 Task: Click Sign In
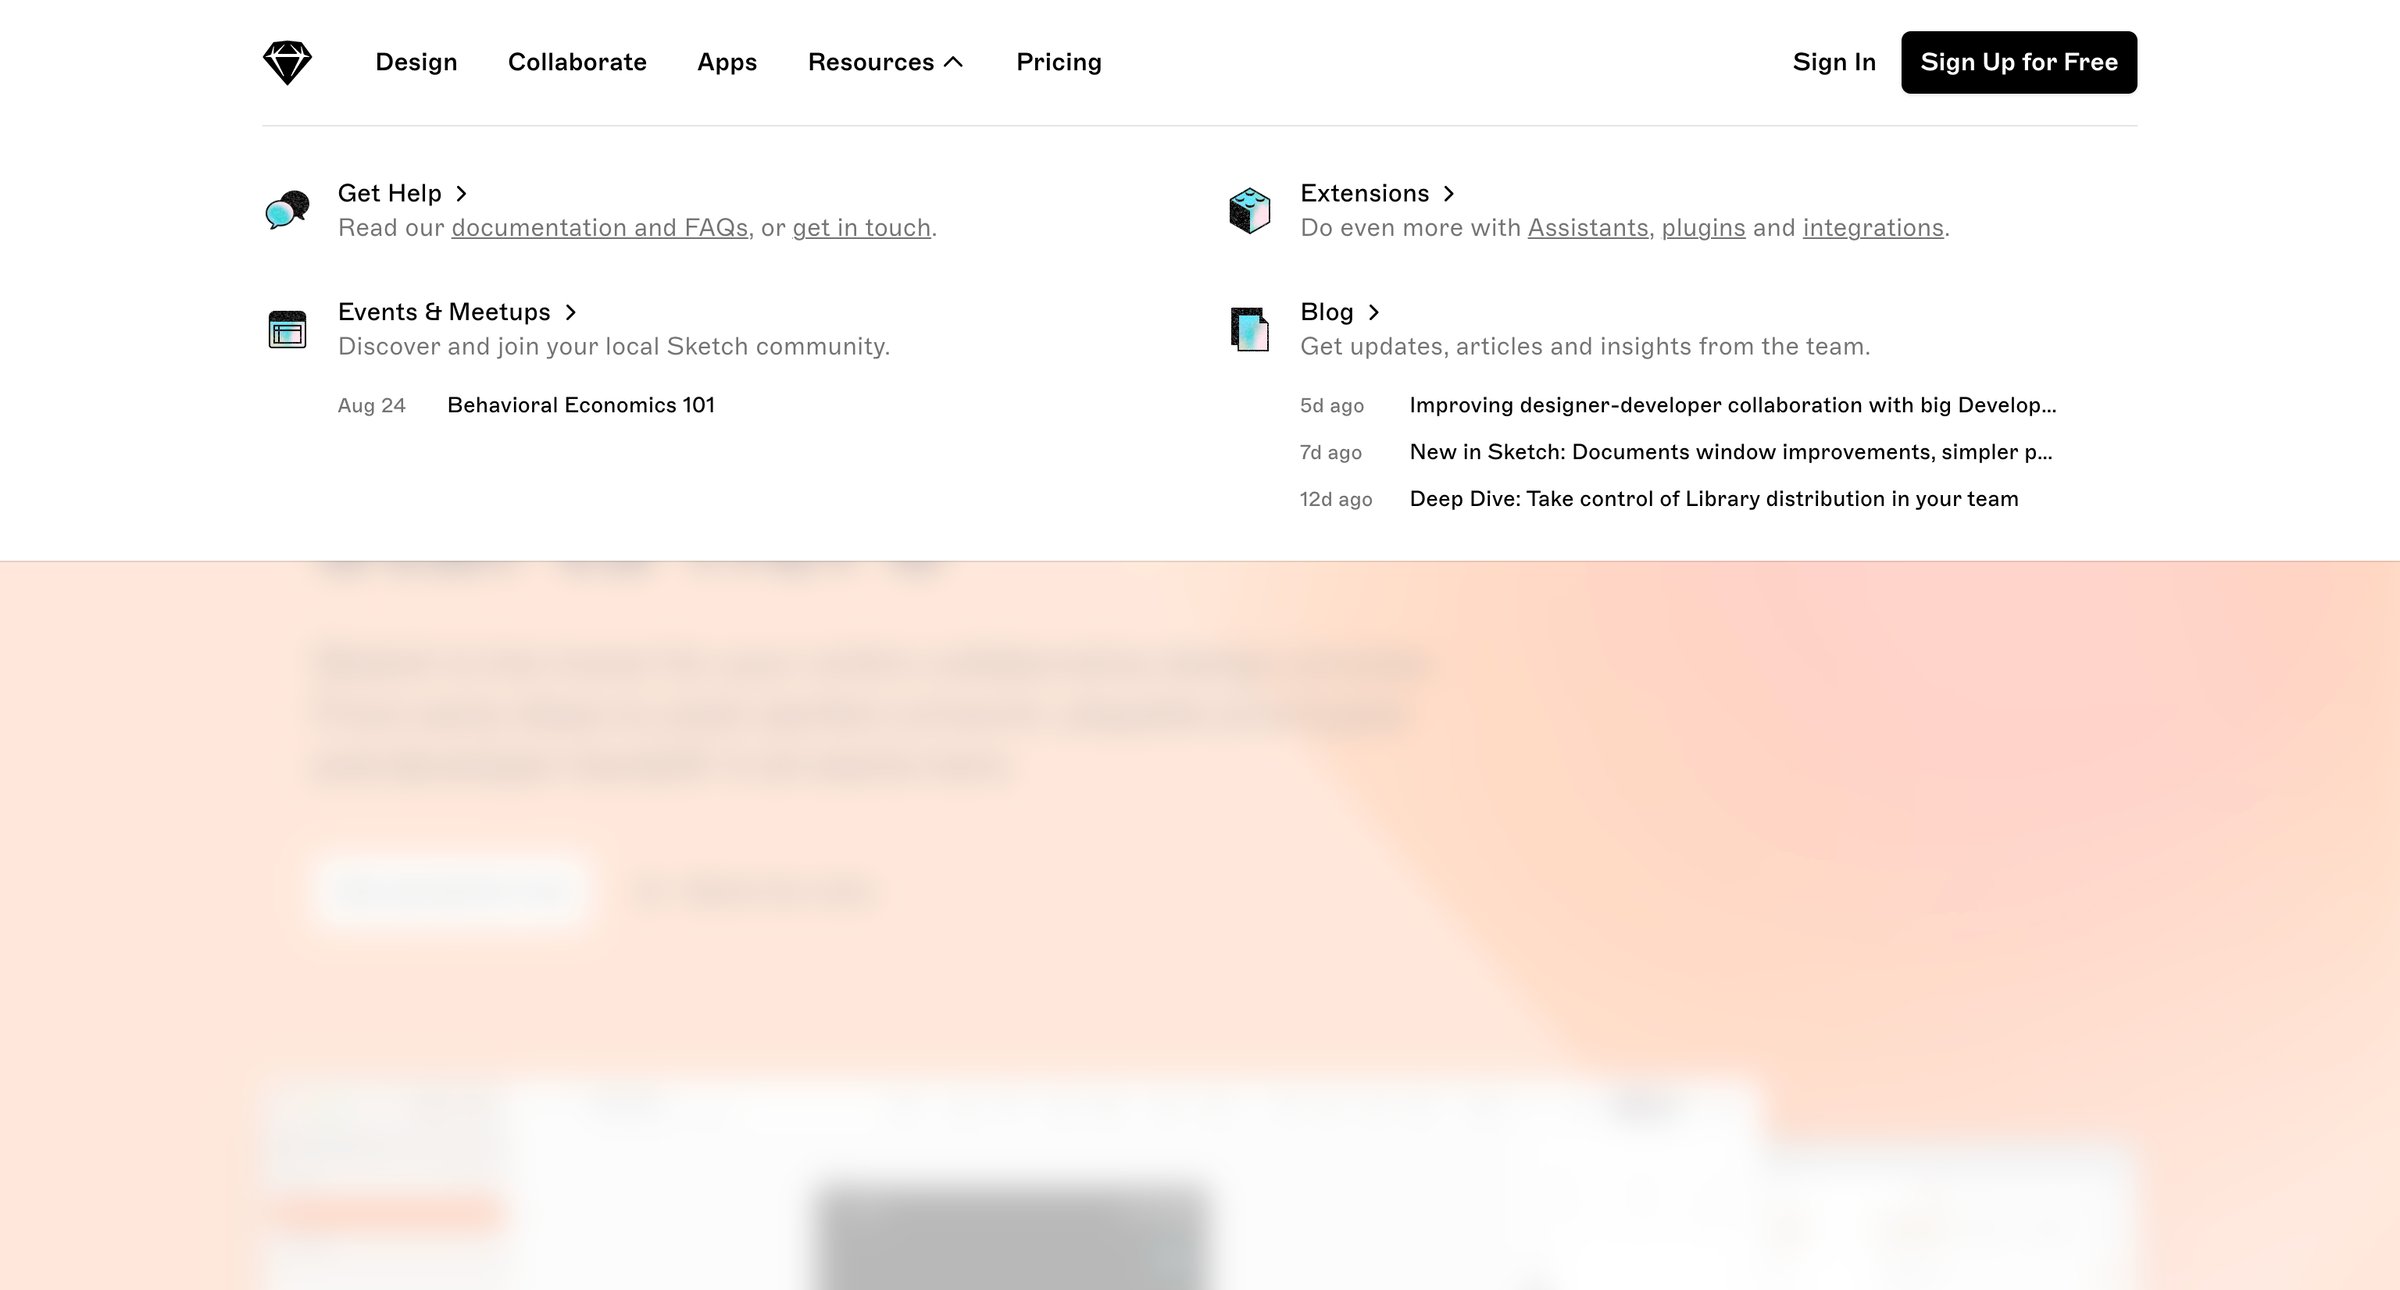coord(1834,62)
